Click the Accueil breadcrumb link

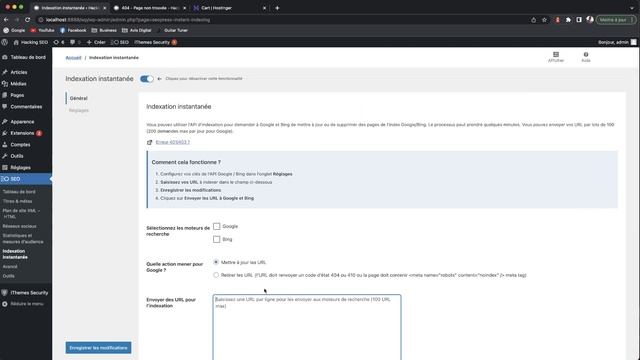pyautogui.click(x=73, y=58)
